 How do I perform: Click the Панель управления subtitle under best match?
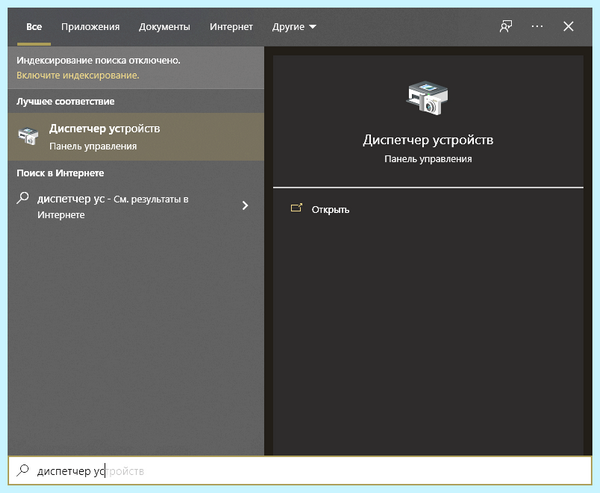pos(93,146)
